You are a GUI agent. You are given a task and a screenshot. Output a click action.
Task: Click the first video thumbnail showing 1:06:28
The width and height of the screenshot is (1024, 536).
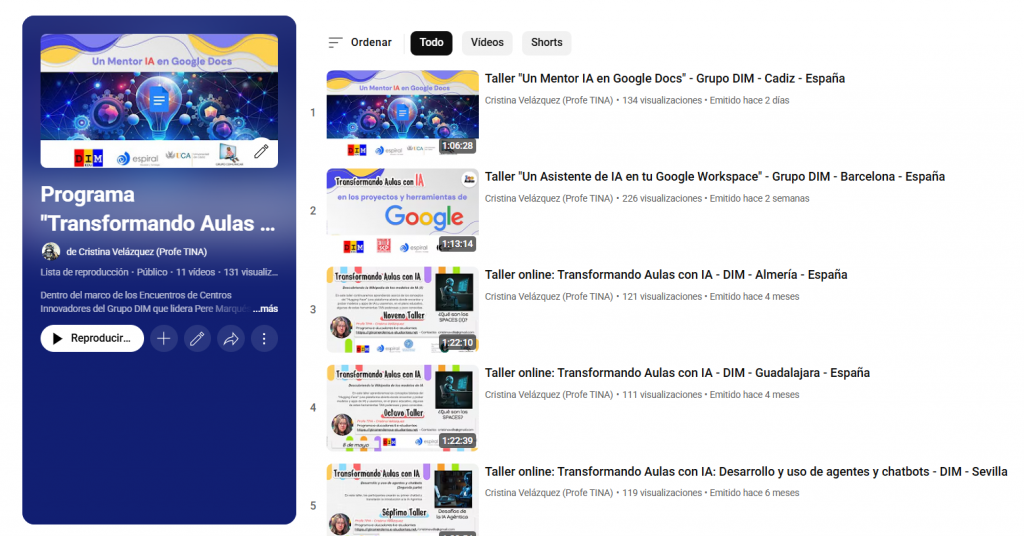pyautogui.click(x=402, y=112)
